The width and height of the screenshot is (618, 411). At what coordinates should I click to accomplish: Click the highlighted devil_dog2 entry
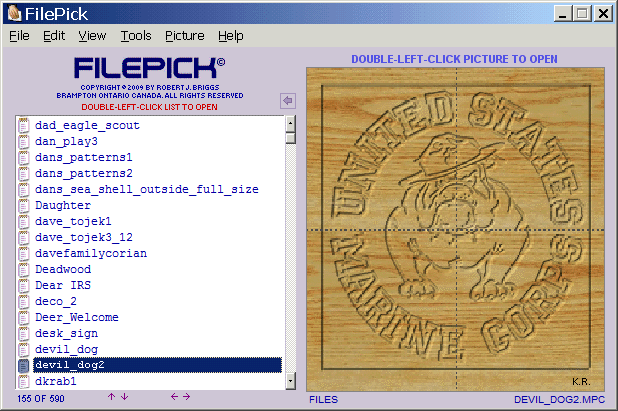click(x=157, y=365)
